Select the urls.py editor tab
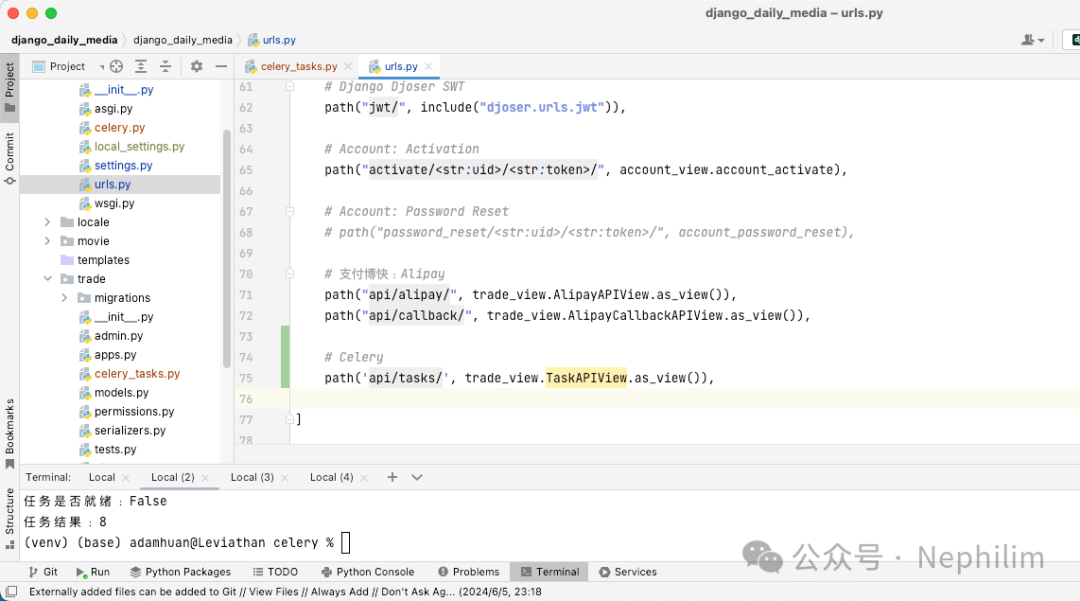The image size is (1080, 601). pos(400,66)
